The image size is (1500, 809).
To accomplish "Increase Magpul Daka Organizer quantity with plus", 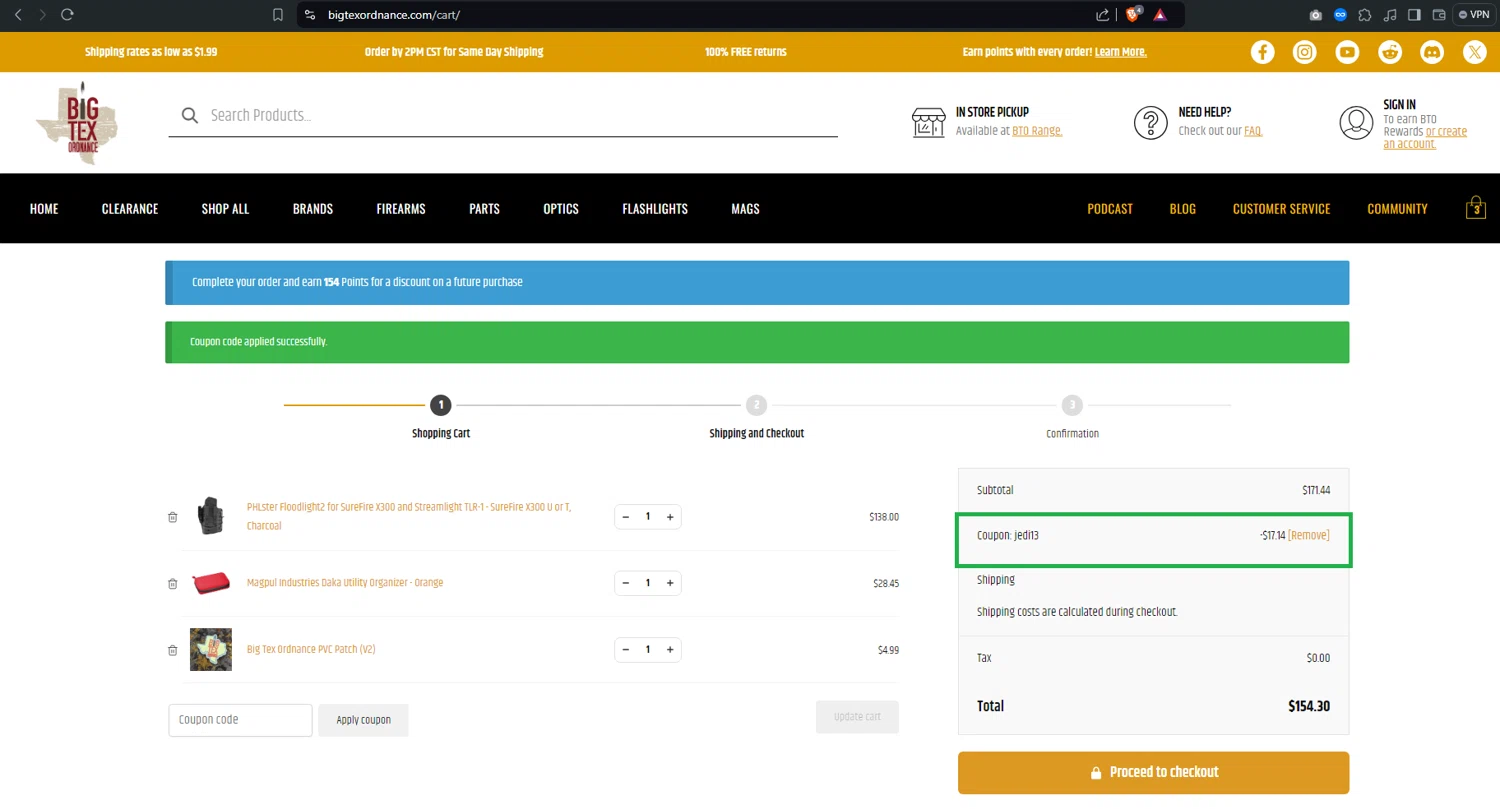I will point(670,583).
